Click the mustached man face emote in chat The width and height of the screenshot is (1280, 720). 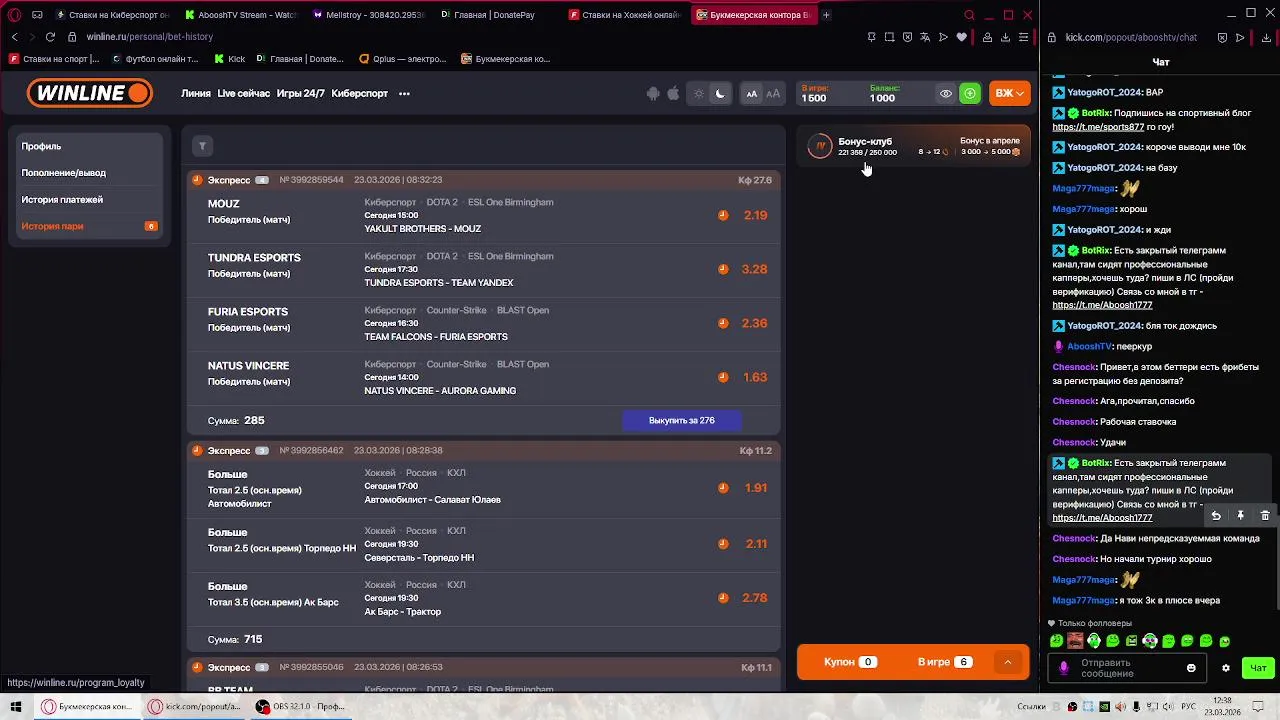click(x=1075, y=641)
